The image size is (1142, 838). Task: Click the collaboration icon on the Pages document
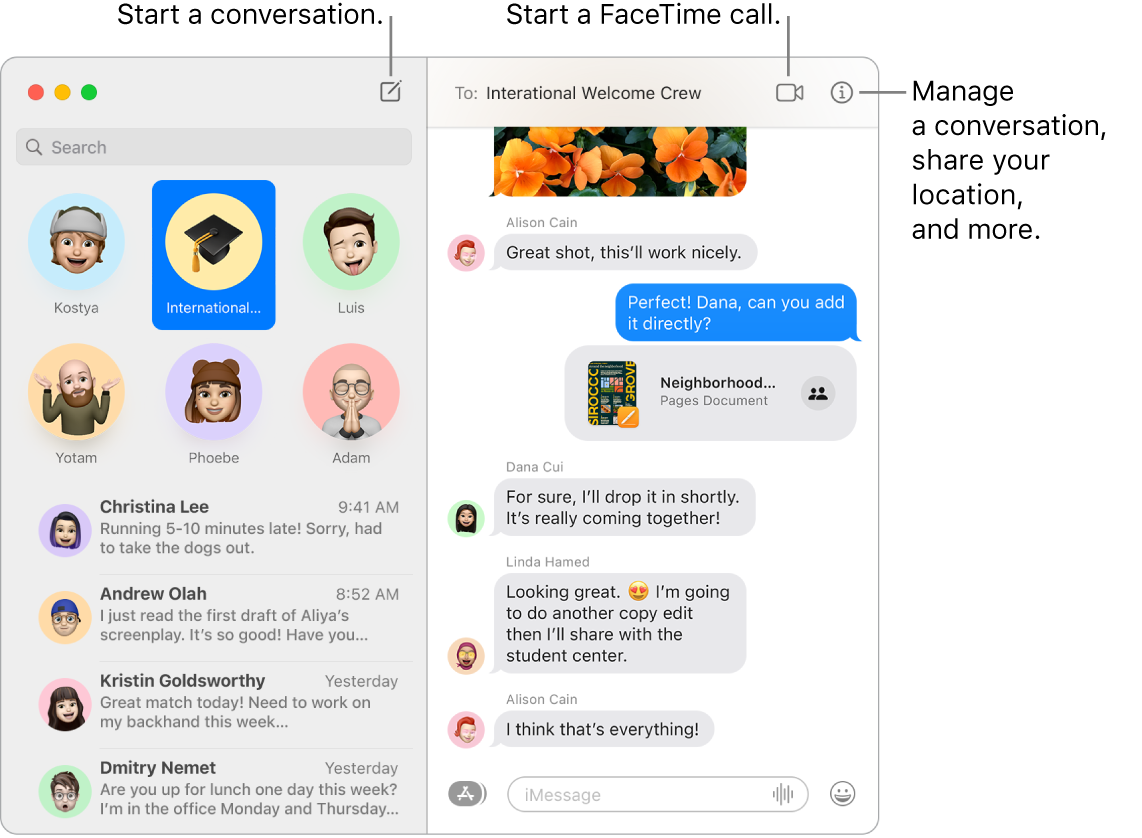818,393
